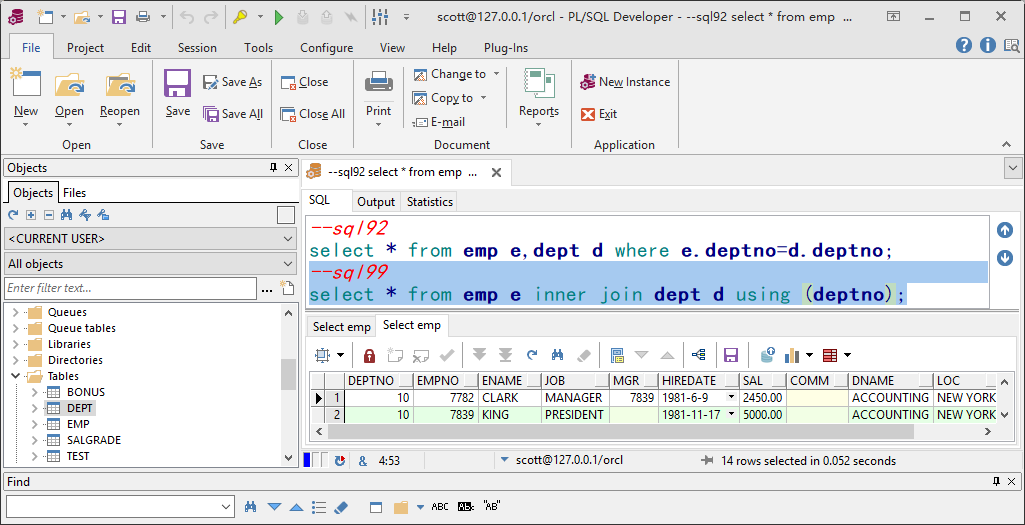The height and width of the screenshot is (525, 1025).
Task: Refresh the result grid with the curved arrow
Action: (x=531, y=355)
